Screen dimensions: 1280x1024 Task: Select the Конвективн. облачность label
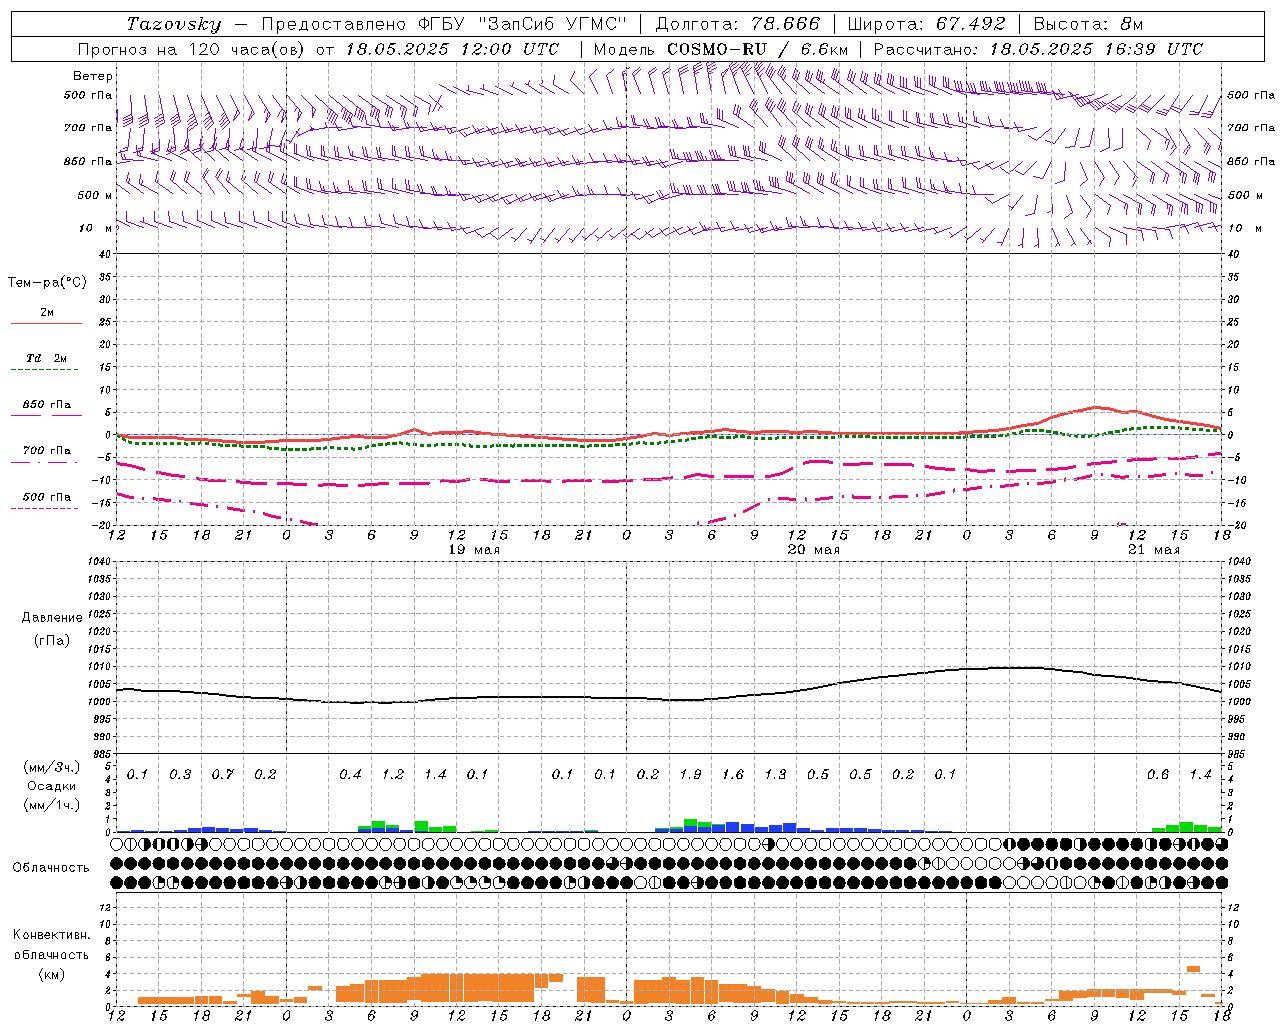point(51,945)
